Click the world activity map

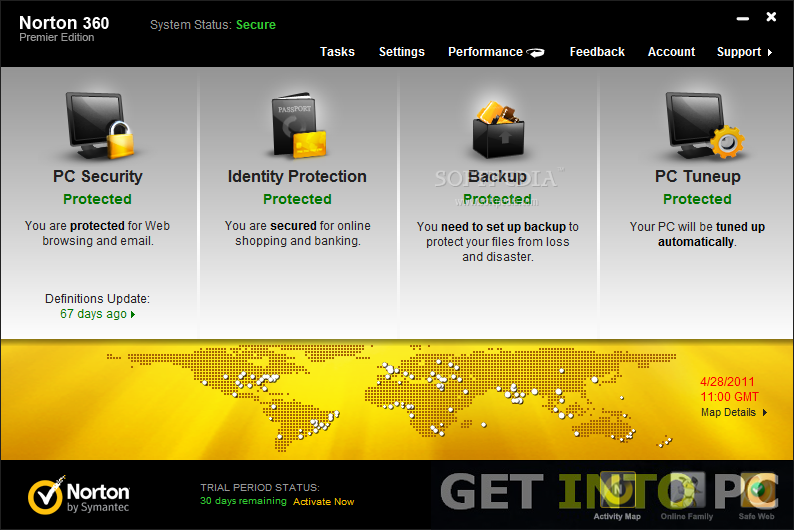pyautogui.click(x=392, y=397)
